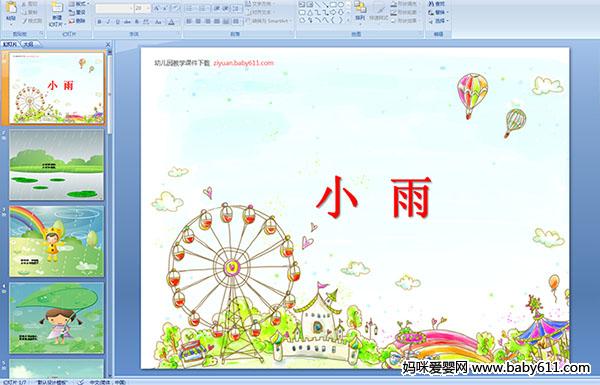Click the Delete slide (删除) icon
The width and height of the screenshot is (600, 385).
point(77,21)
